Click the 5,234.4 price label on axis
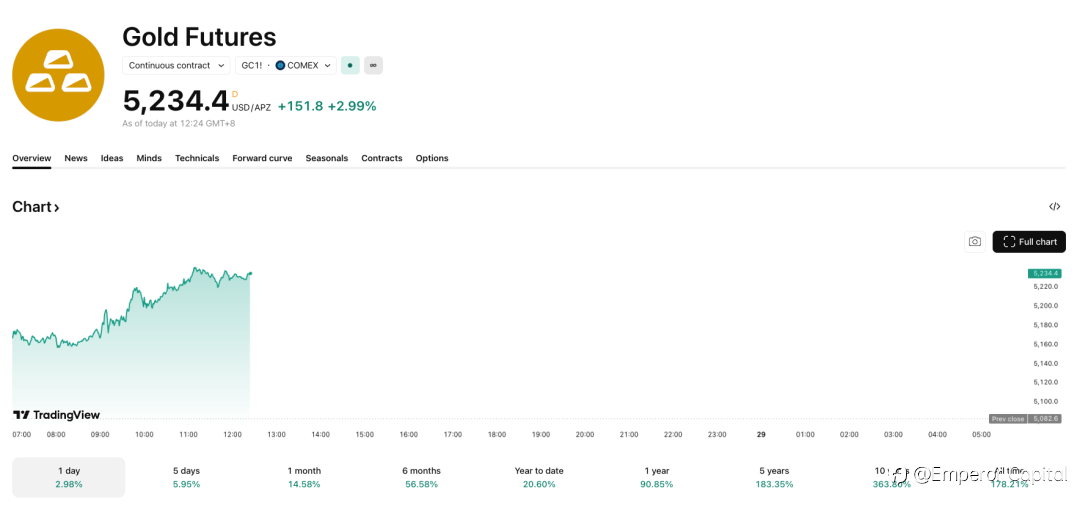Viewport: 1080px width, 508px height. point(1044,273)
